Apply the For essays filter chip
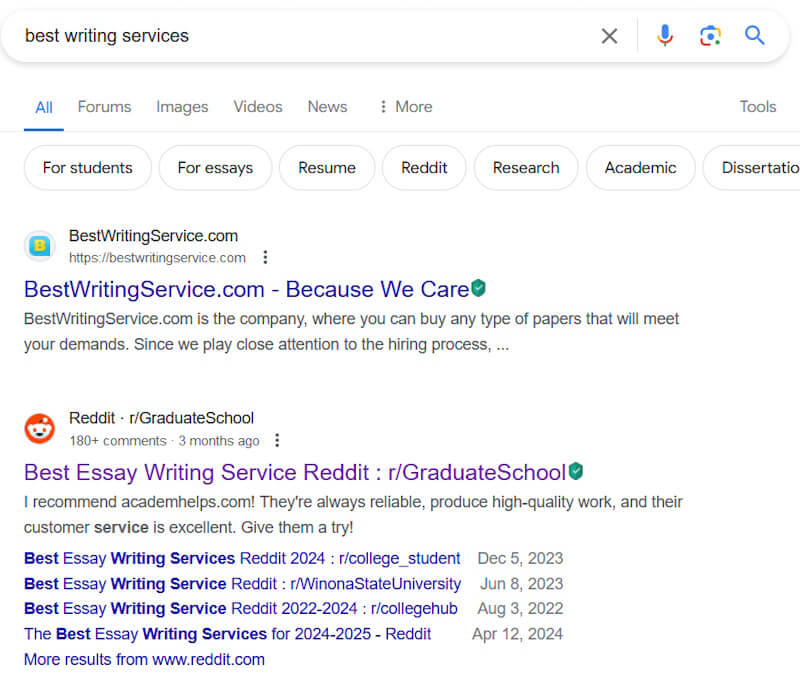The width and height of the screenshot is (800, 686). [215, 168]
